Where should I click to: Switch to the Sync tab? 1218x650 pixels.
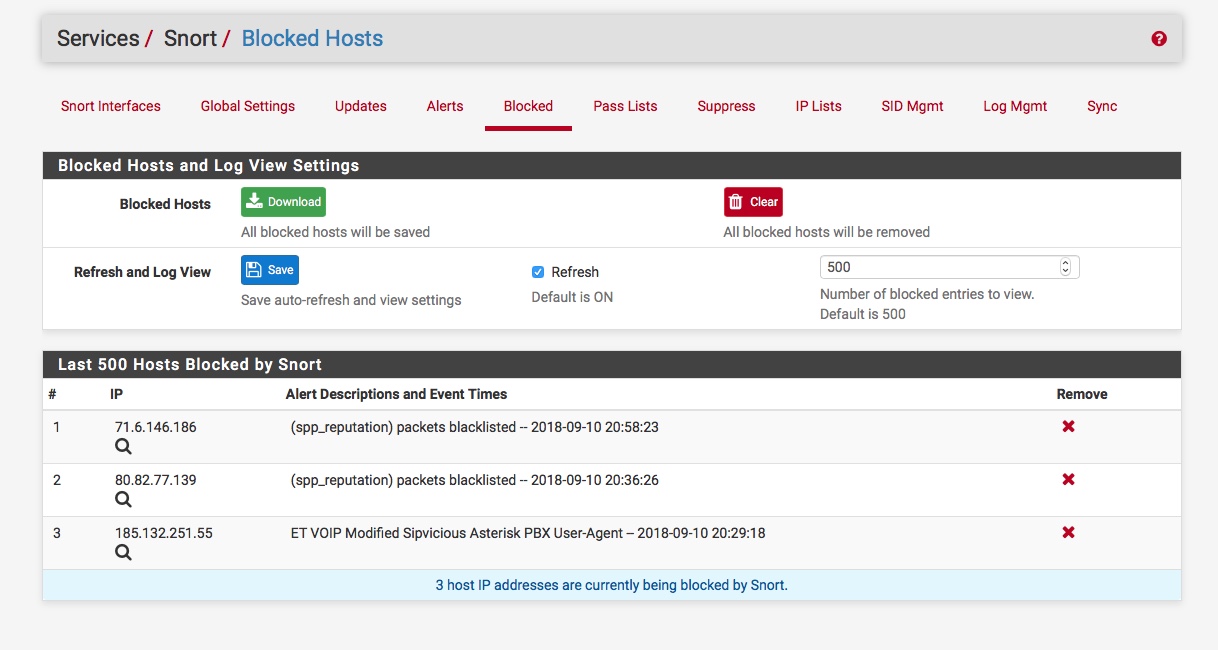coord(1102,106)
